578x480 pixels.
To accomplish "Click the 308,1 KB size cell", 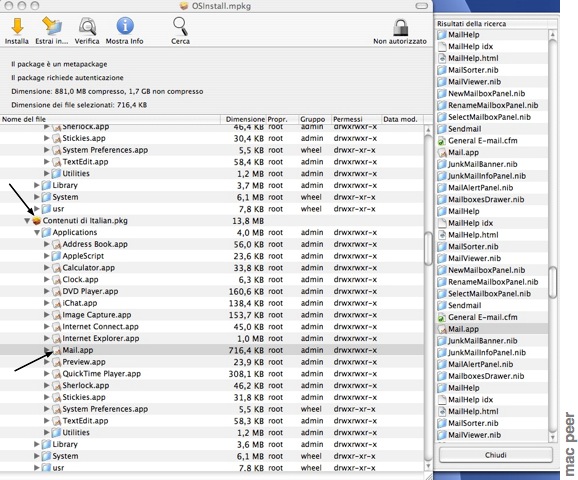I will (x=246, y=374).
